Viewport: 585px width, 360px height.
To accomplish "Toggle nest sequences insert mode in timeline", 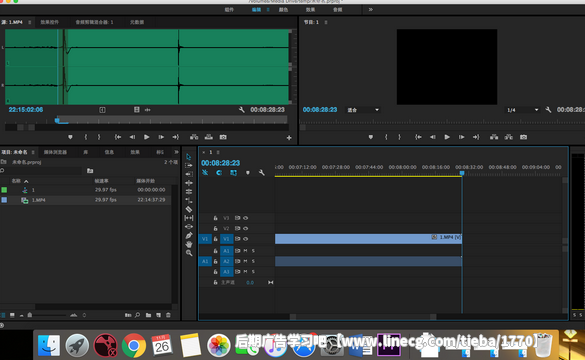I will (205, 172).
